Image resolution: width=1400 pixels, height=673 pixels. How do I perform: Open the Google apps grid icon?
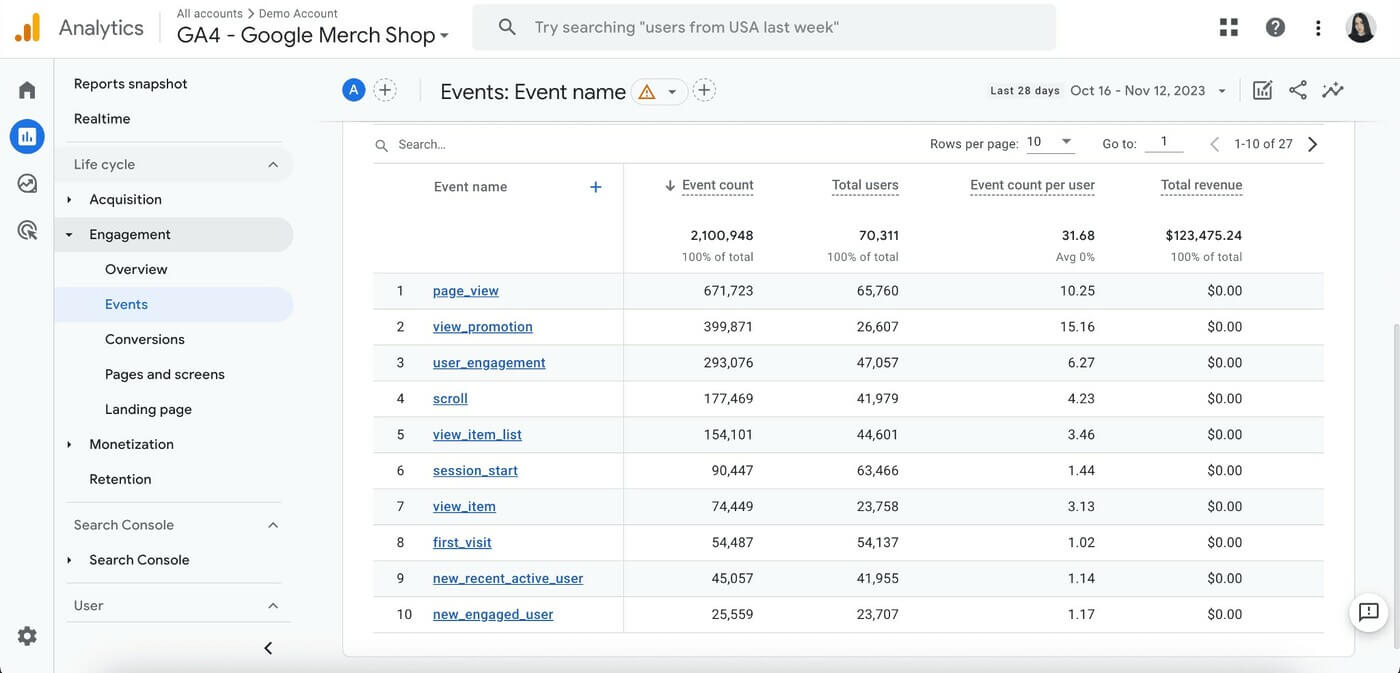point(1229,27)
